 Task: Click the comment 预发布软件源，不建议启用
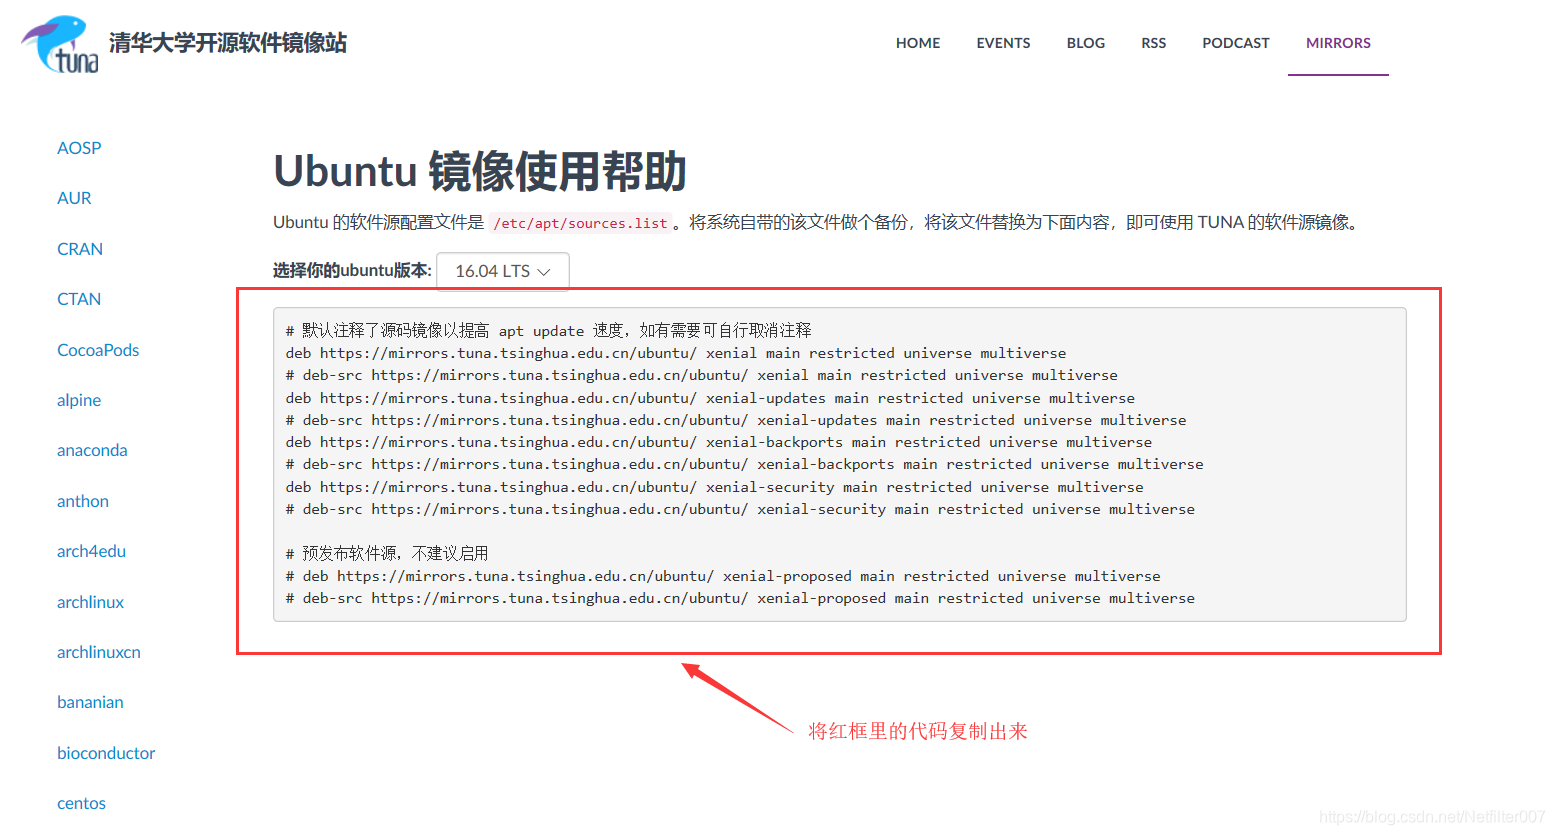pos(387,553)
